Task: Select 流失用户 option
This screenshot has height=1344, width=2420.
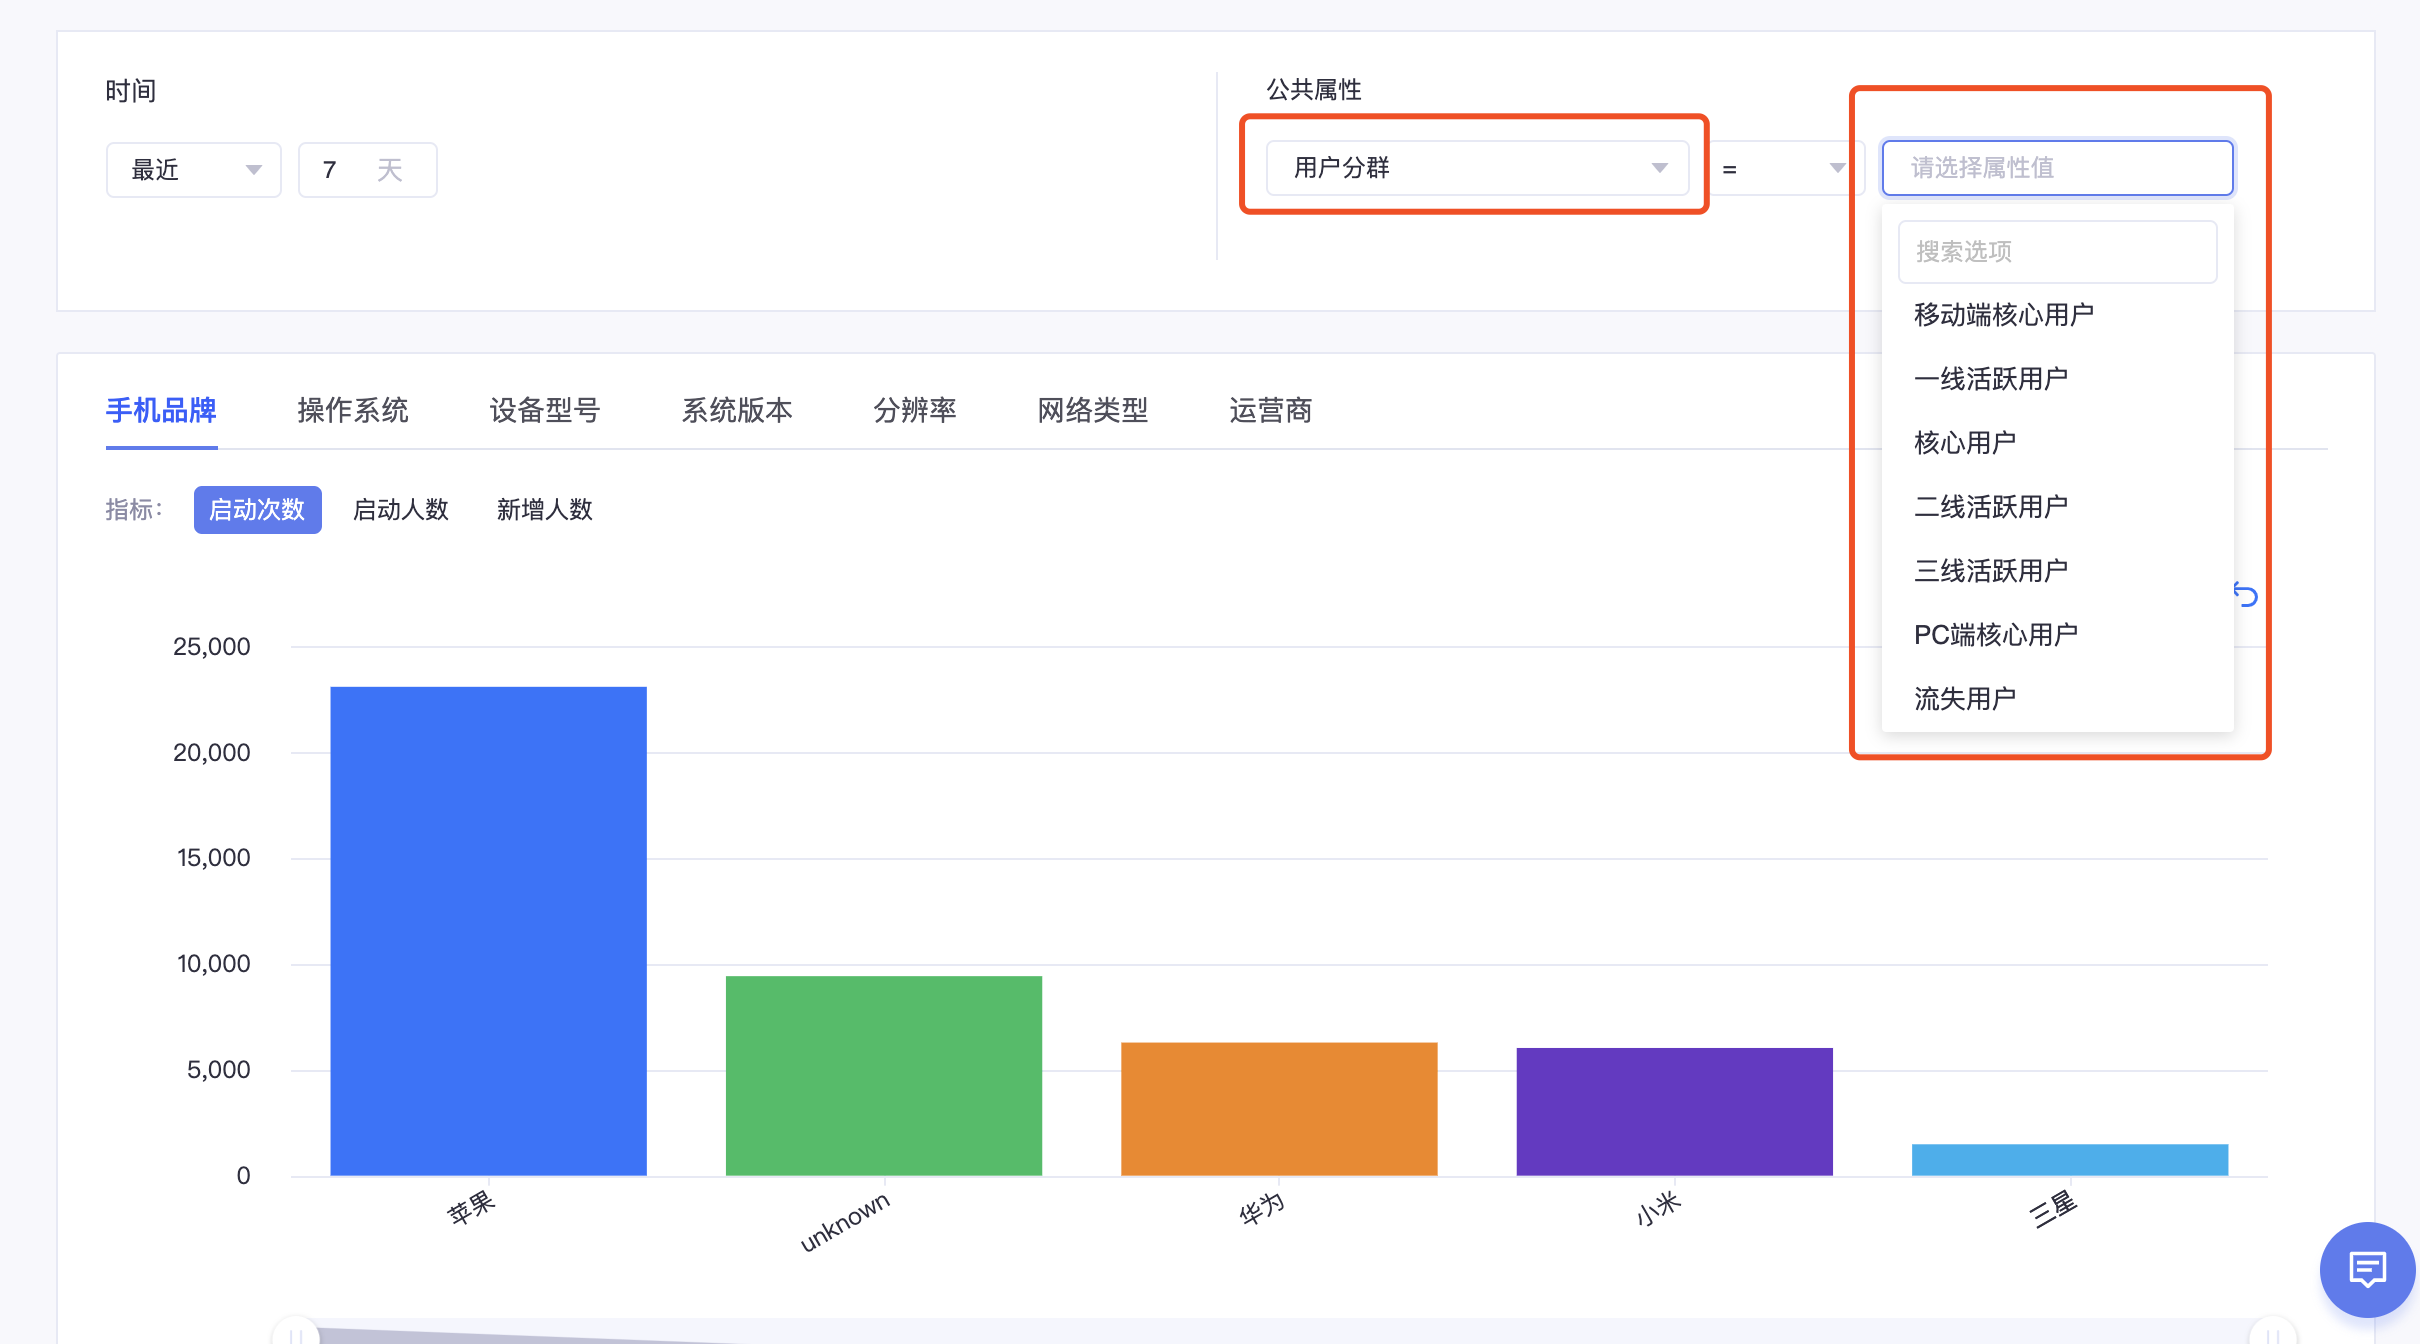Action: coord(2057,699)
